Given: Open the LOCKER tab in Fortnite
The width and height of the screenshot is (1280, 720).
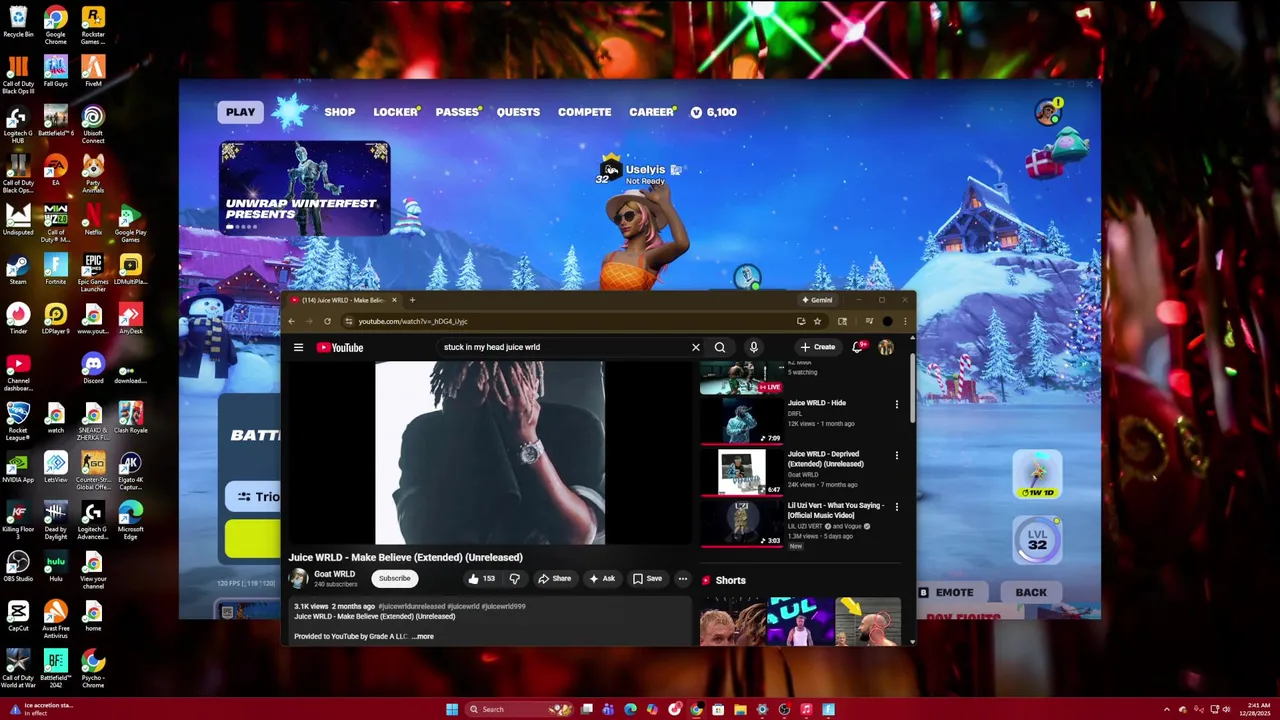Looking at the screenshot, I should pos(396,112).
